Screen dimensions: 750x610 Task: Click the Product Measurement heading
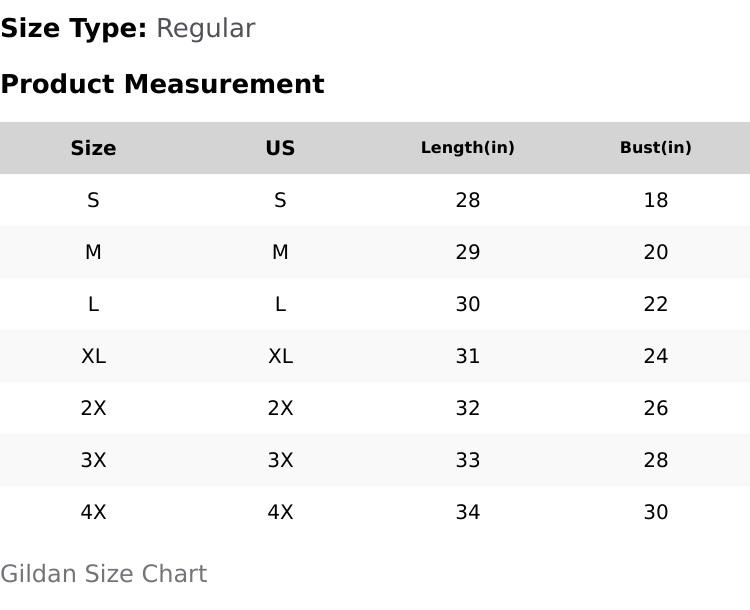click(162, 84)
